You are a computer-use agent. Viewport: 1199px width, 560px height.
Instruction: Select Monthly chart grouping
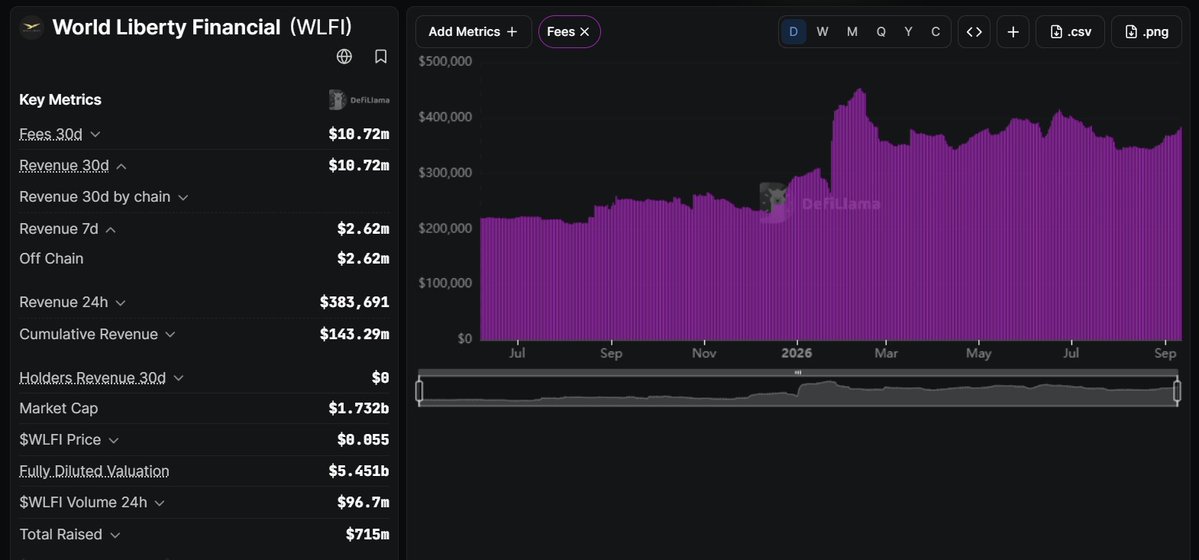pyautogui.click(x=852, y=32)
